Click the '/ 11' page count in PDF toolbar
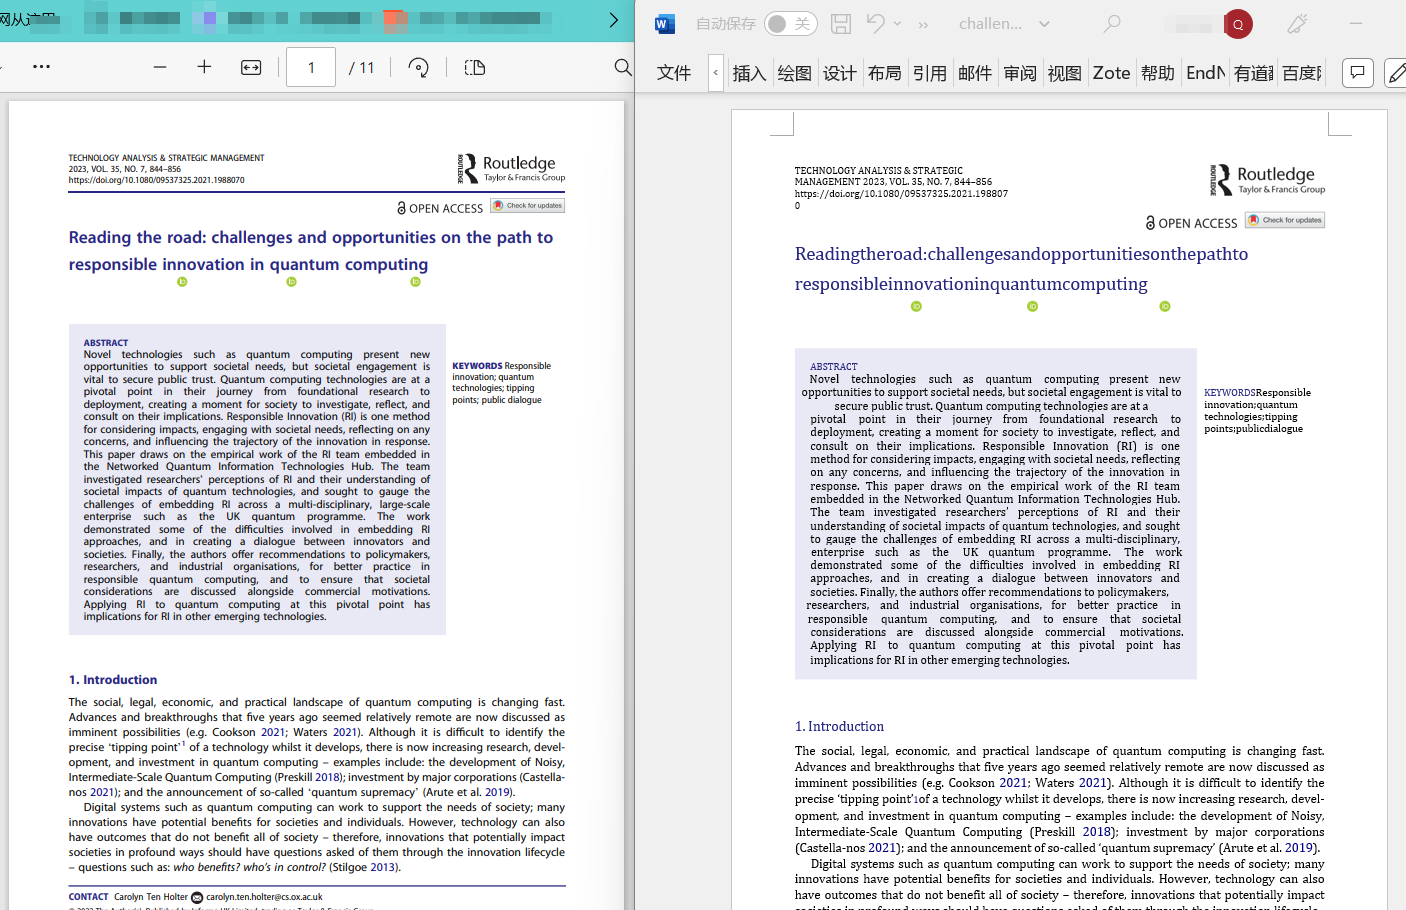The image size is (1406, 910). point(361,67)
